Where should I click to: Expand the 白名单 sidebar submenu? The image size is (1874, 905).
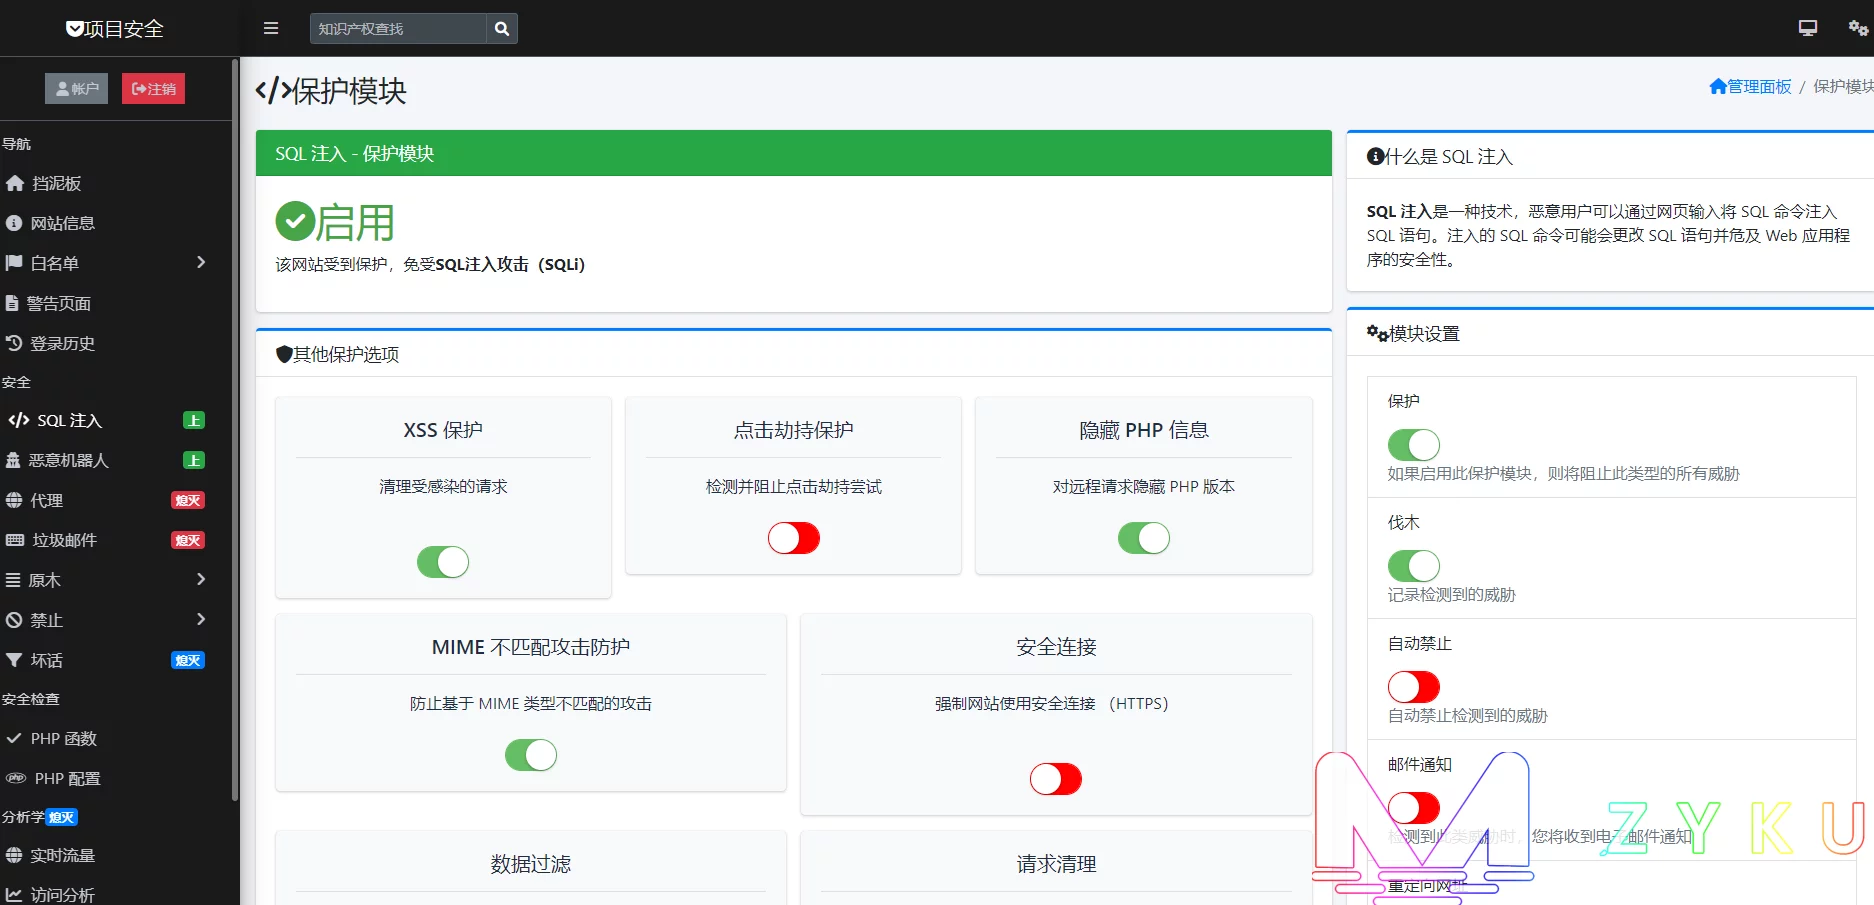tap(200, 263)
